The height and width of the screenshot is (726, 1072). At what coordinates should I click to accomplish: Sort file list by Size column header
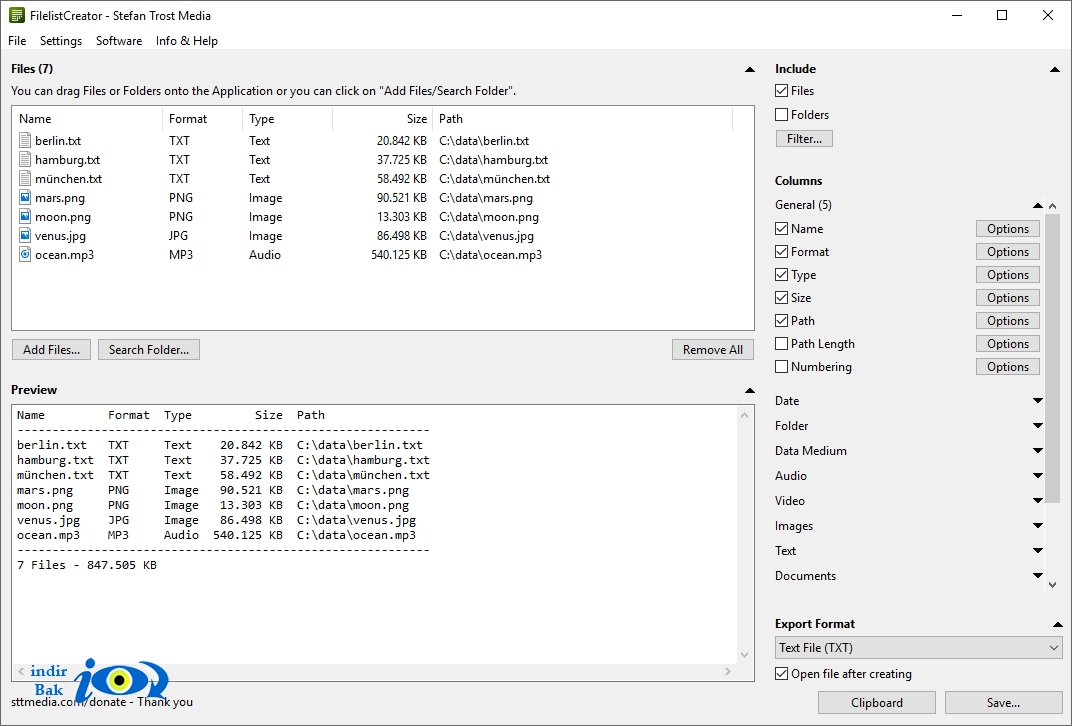tap(383, 118)
